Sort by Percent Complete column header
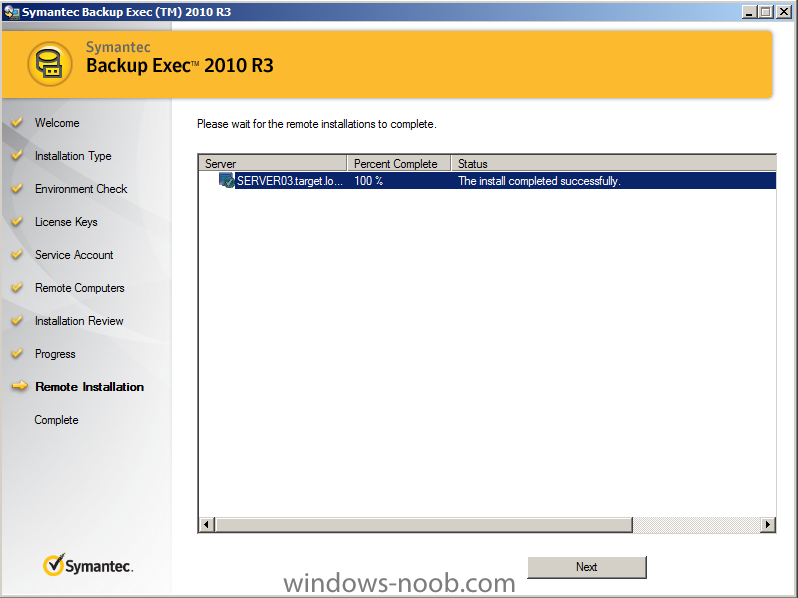 click(x=399, y=163)
